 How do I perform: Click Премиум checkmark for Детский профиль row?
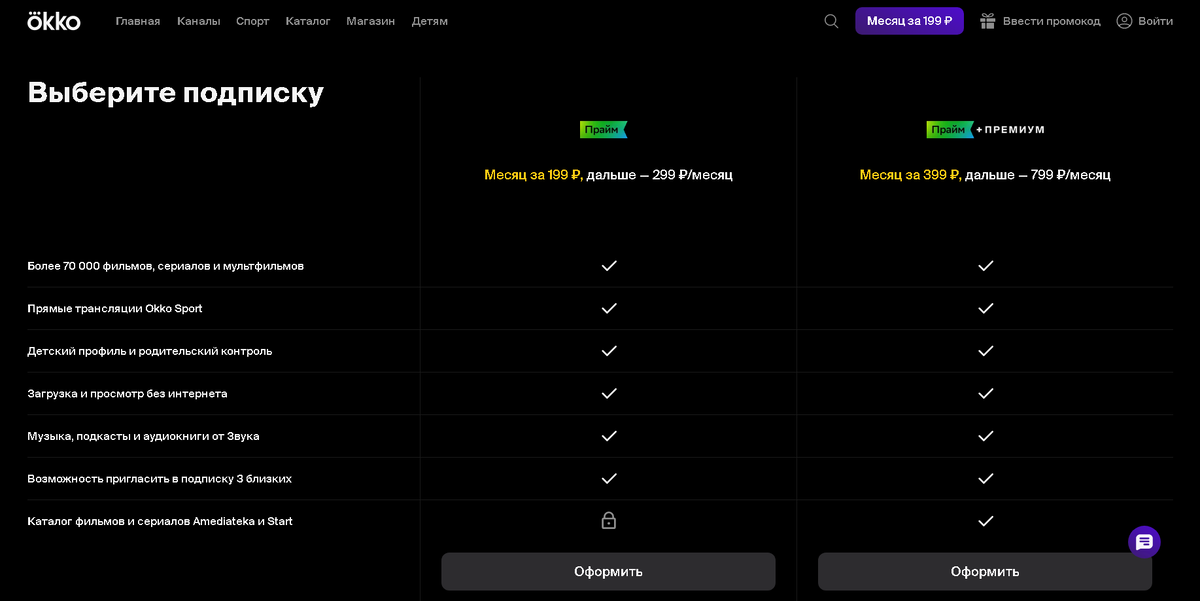(x=985, y=351)
